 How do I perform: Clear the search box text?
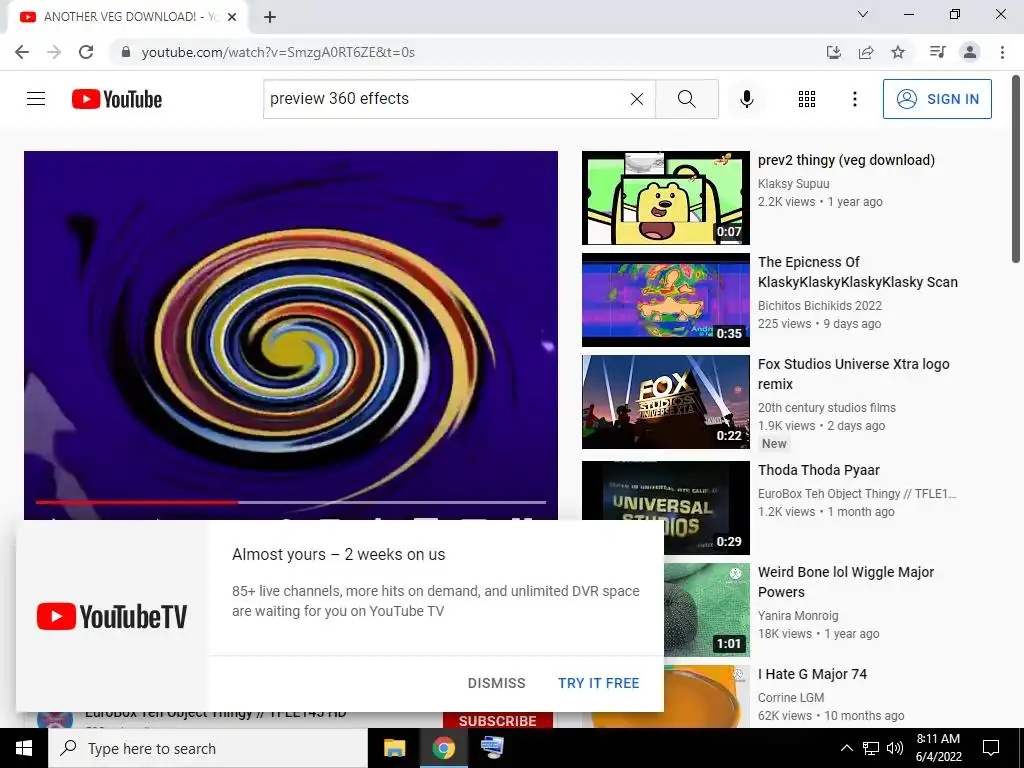point(637,99)
